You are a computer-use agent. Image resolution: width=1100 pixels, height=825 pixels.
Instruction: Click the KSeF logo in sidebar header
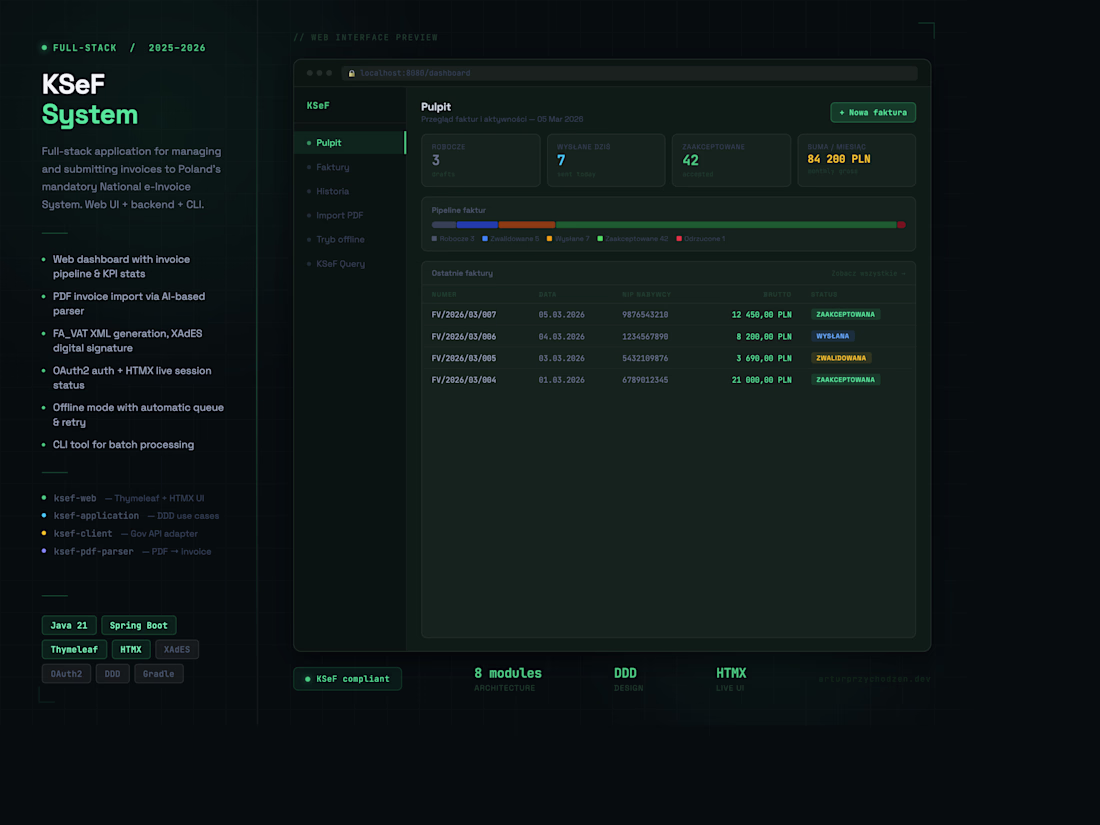tap(318, 105)
